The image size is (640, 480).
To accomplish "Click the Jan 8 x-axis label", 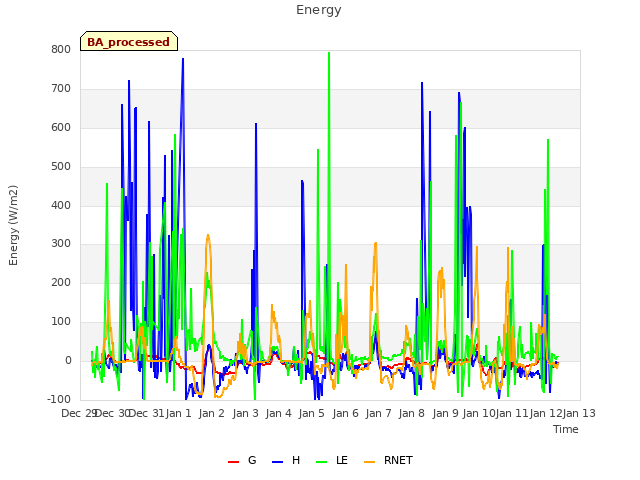I will point(412,413).
